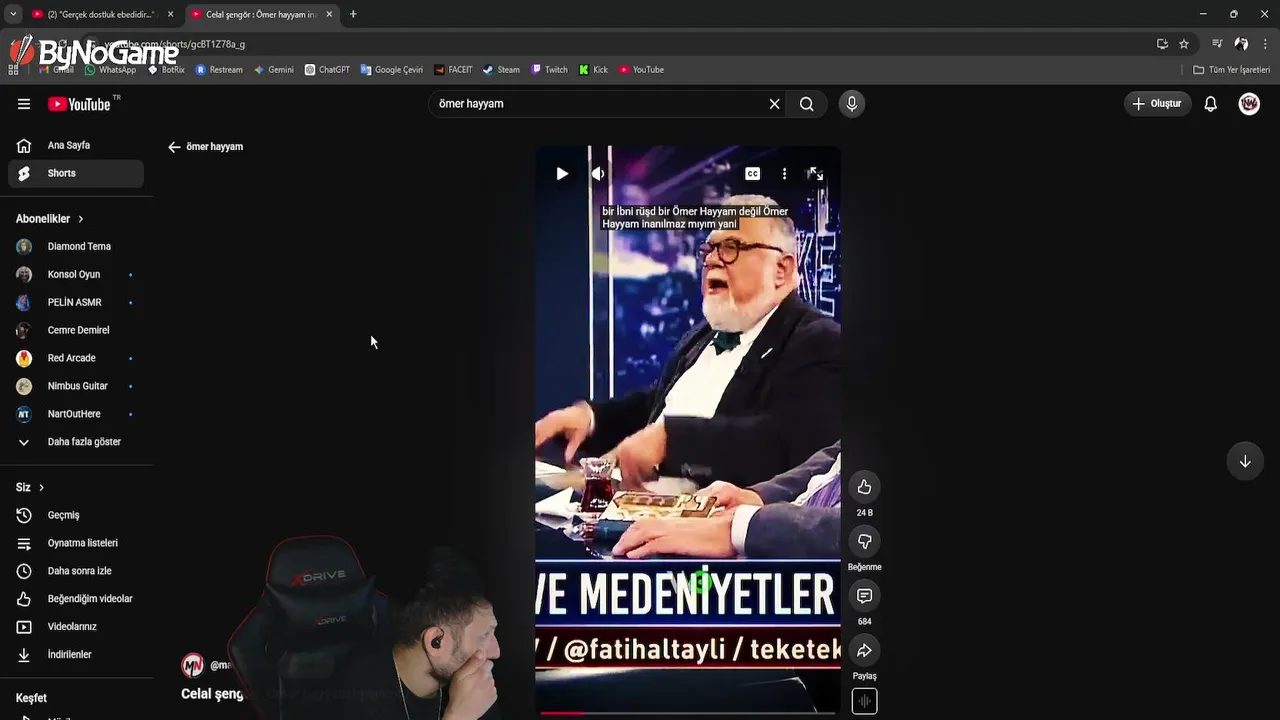Open the ChatGPT bookmark
Image resolution: width=1280 pixels, height=720 pixels.
[x=327, y=70]
